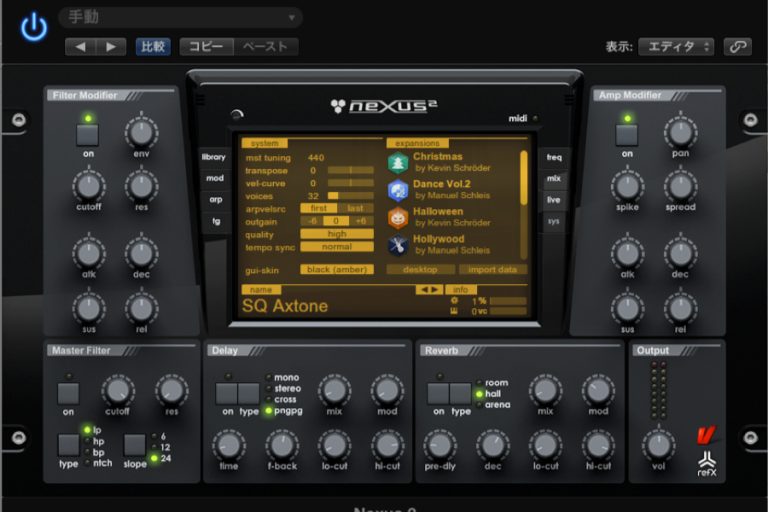
Task: Open the arp tab
Action: coord(216,200)
